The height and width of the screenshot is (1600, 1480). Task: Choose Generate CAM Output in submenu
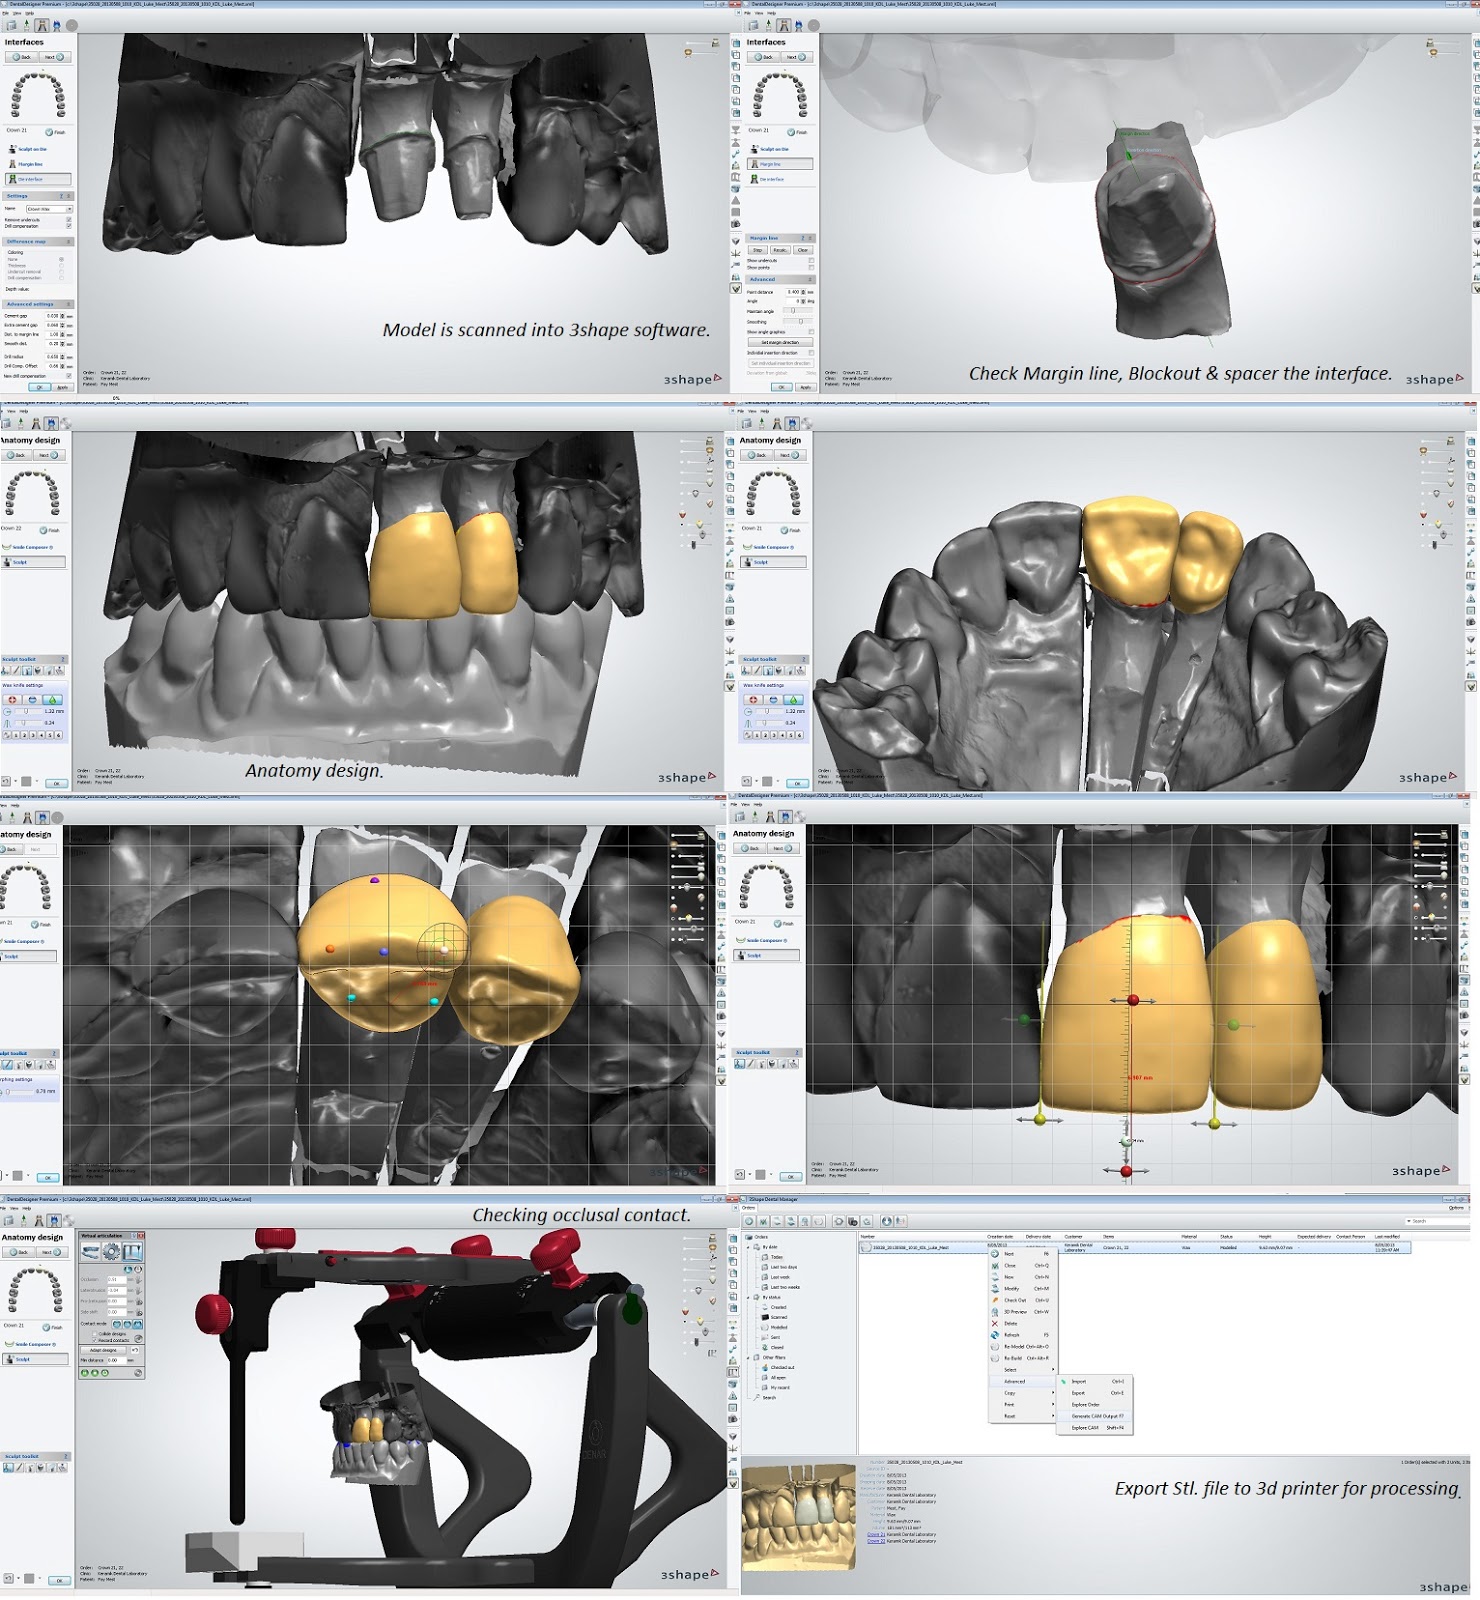click(1094, 1416)
